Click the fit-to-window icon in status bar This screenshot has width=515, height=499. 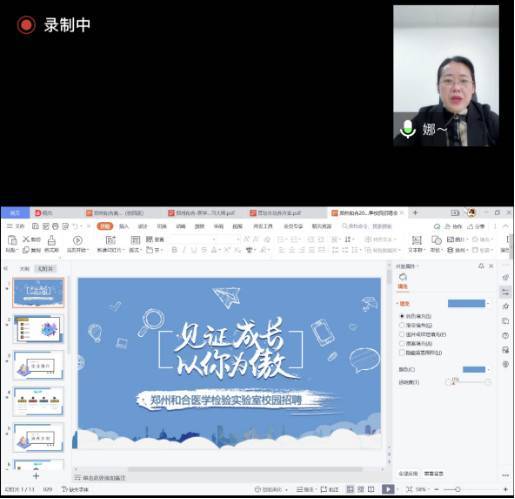tap(410, 489)
